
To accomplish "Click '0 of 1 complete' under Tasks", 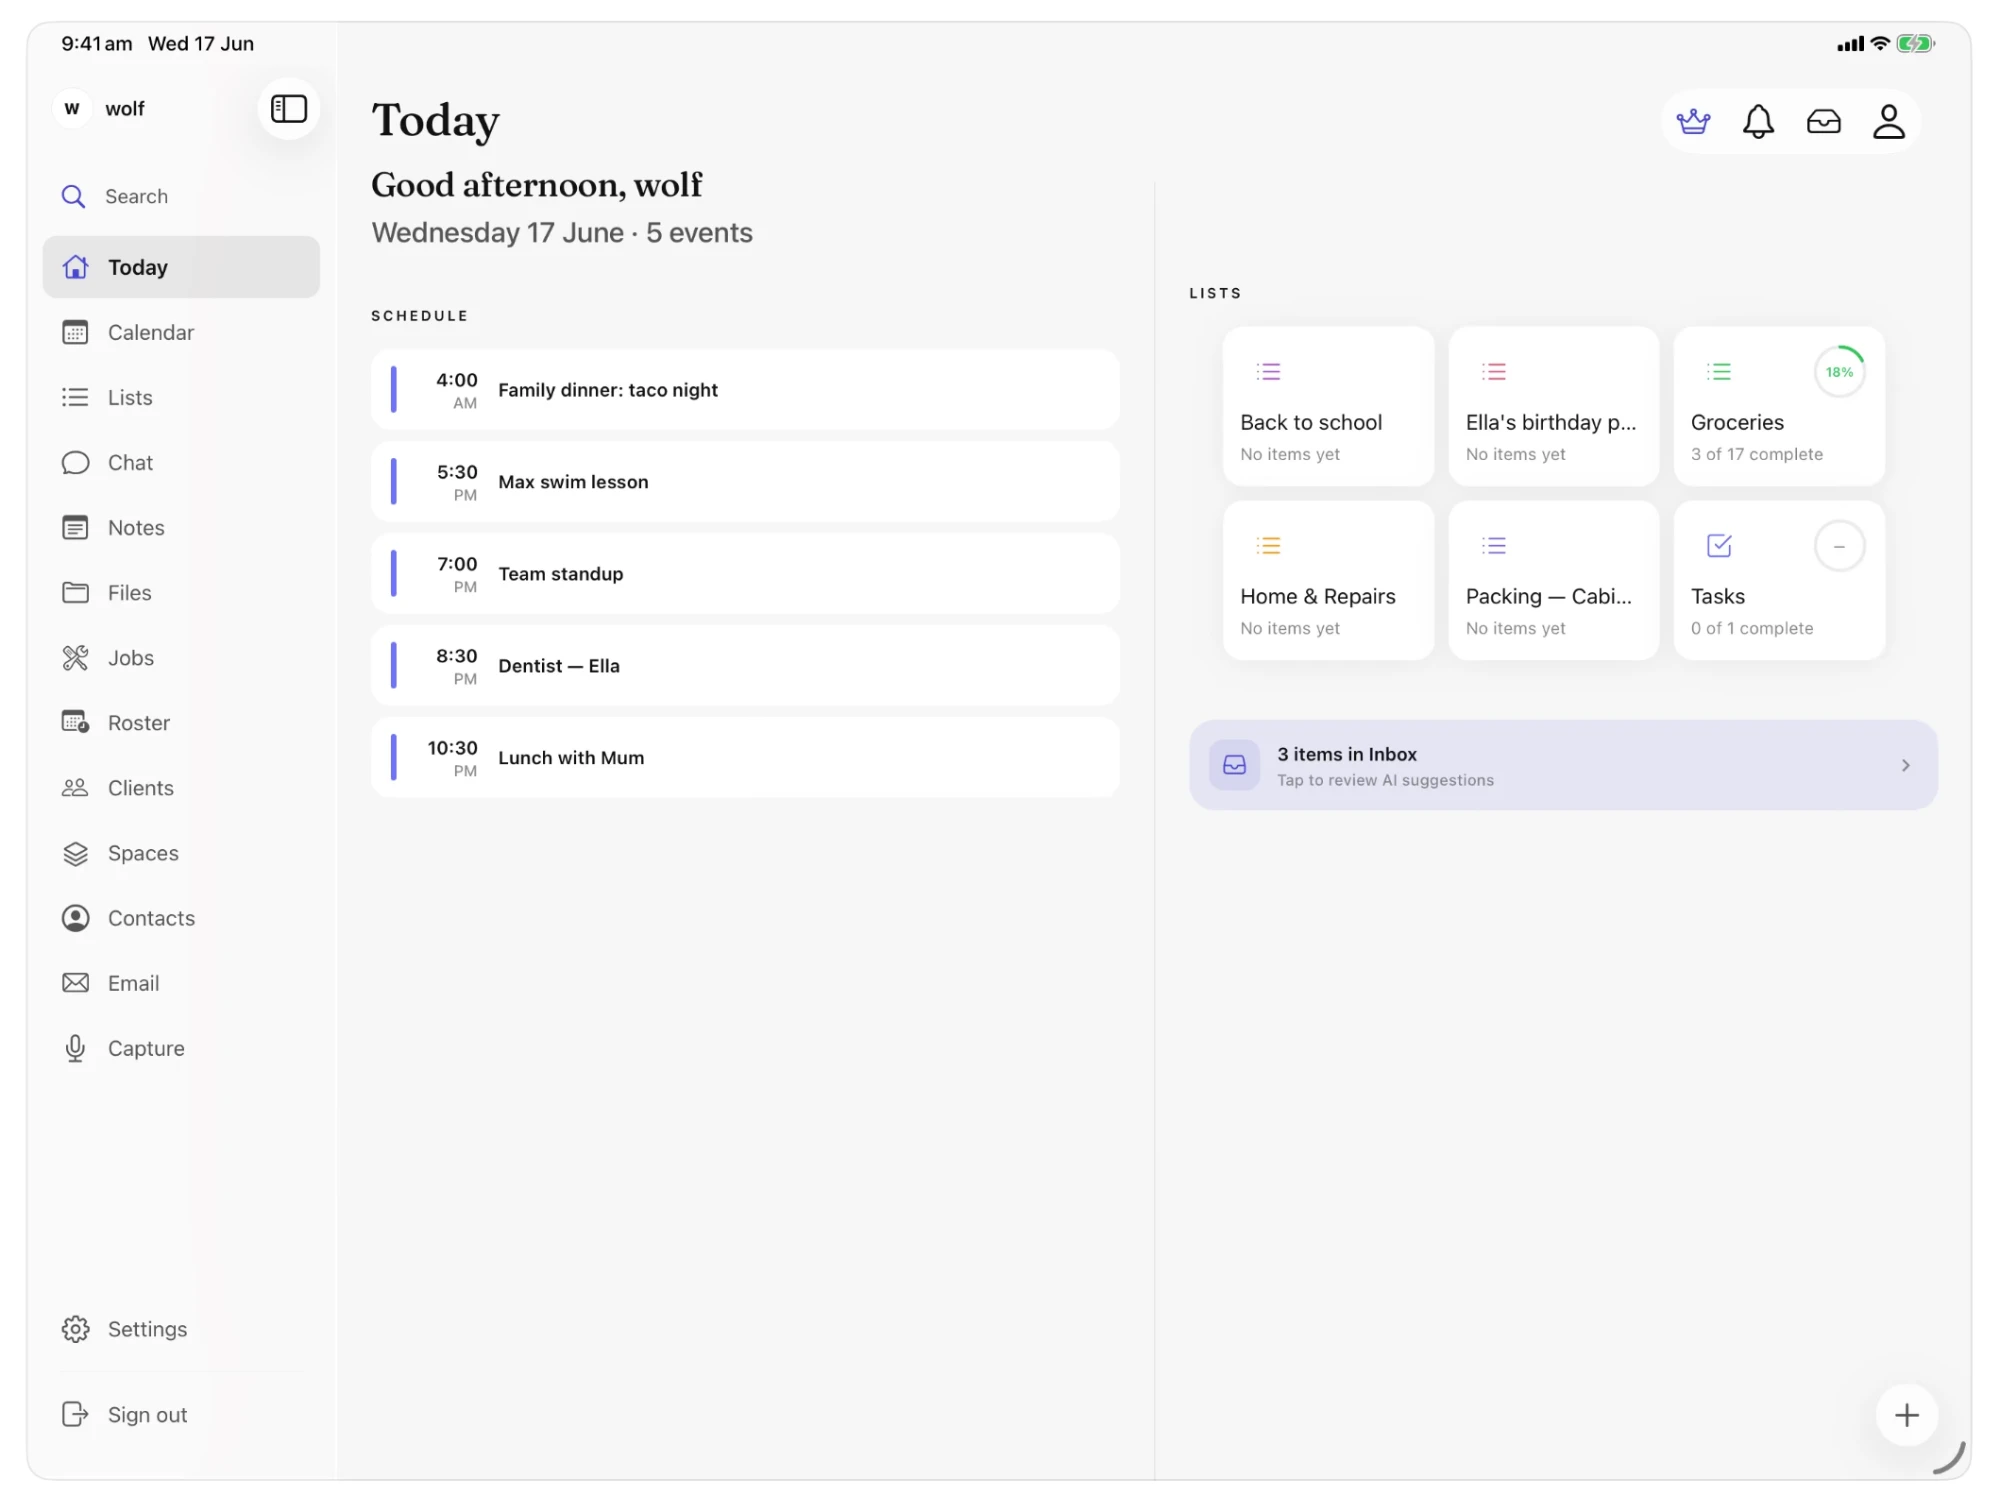I will coord(1752,628).
